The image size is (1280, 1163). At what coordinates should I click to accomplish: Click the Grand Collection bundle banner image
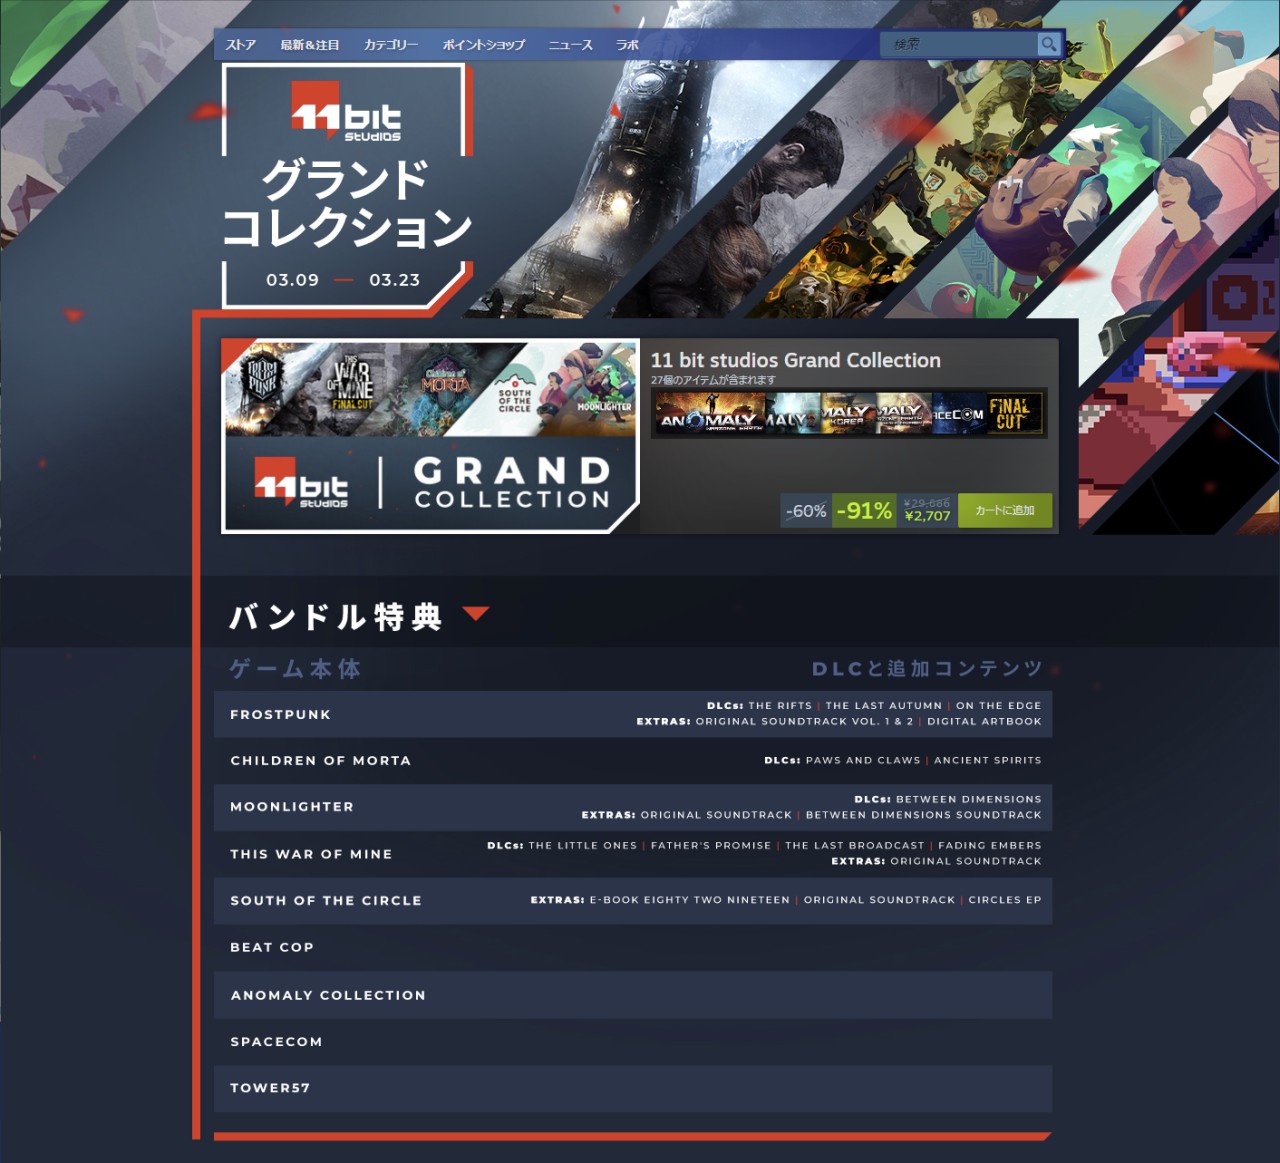click(430, 436)
